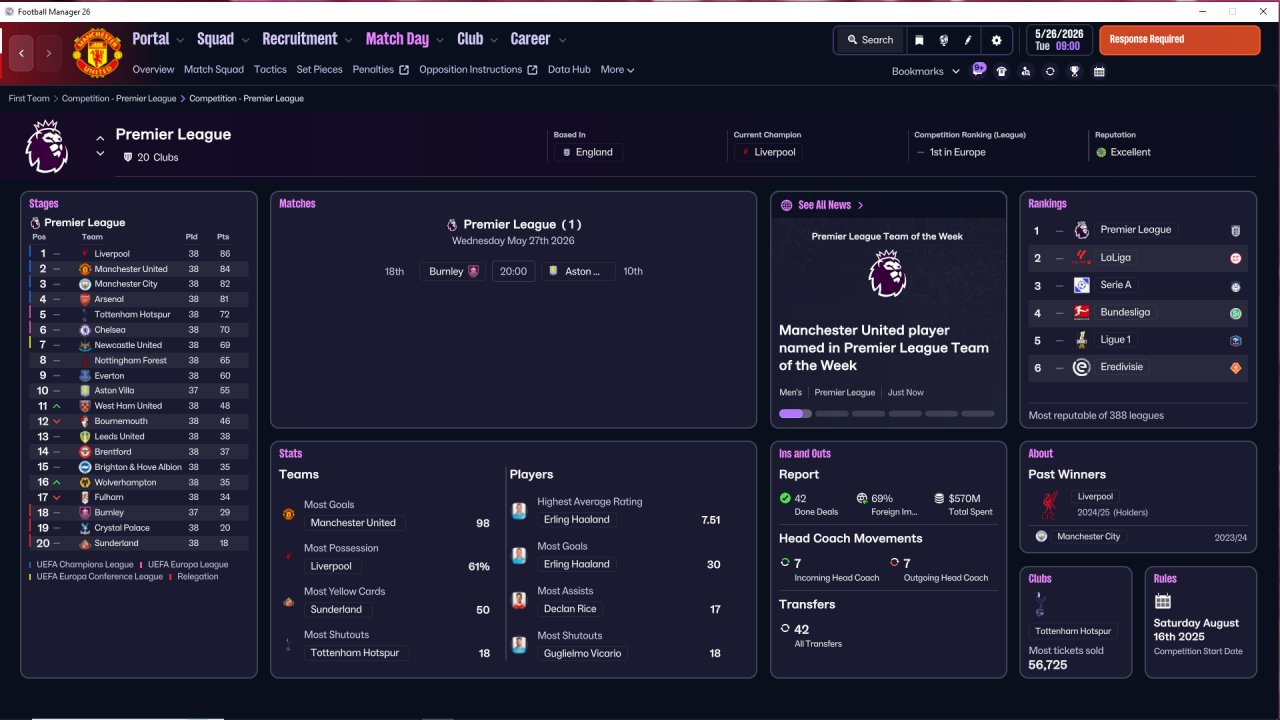Click Manchester City in Past Winners
Viewport: 1280px width, 720px height.
1088,537
